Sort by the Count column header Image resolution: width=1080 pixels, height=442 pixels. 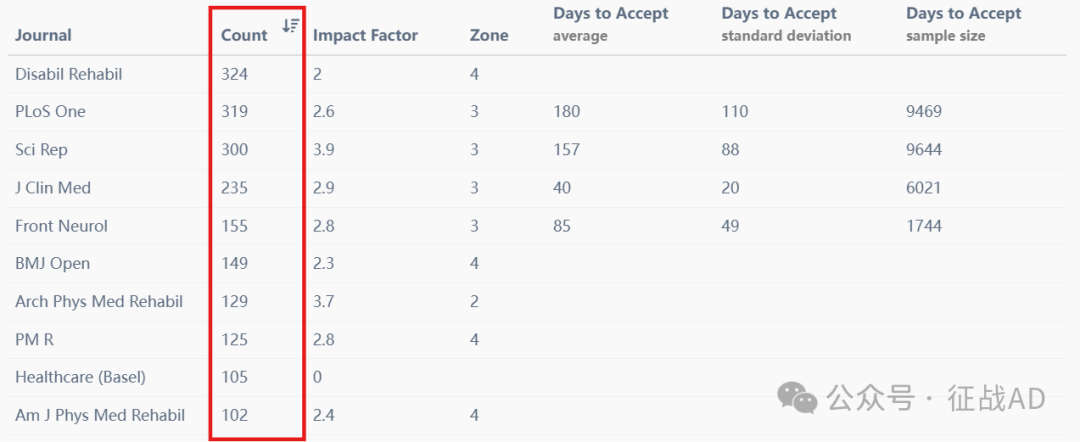coord(244,35)
